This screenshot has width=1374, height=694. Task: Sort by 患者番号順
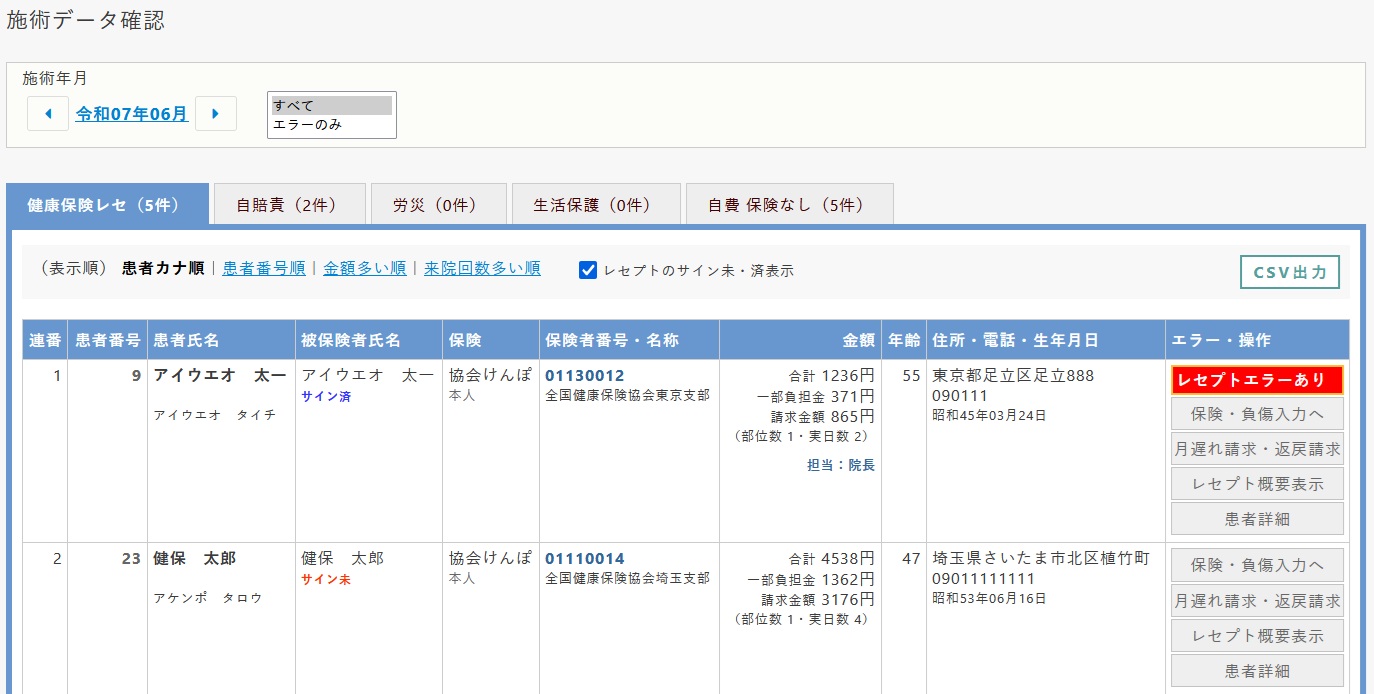(264, 268)
